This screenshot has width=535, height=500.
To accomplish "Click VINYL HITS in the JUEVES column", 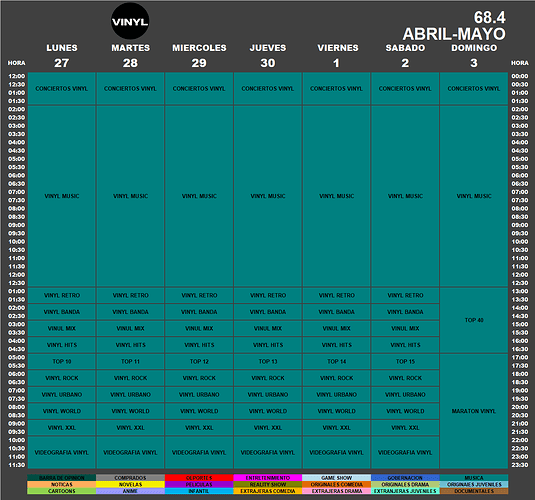I will click(268, 345).
